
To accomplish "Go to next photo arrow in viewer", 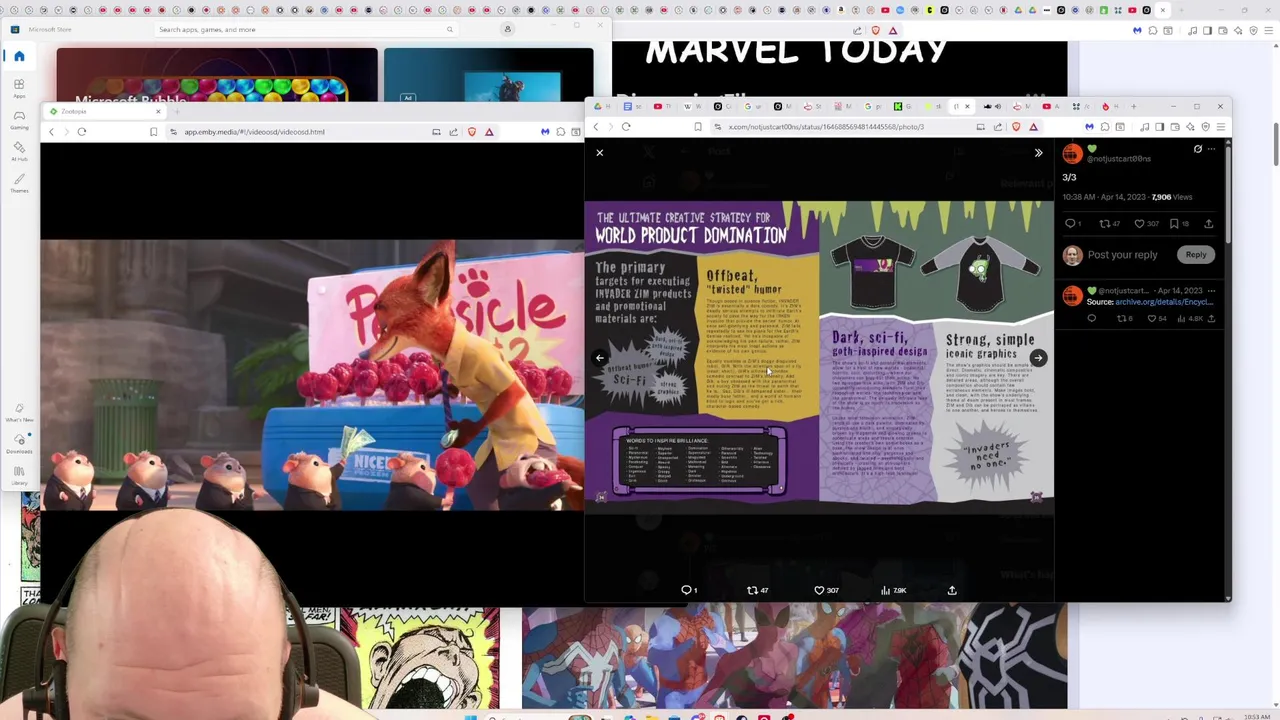I will (x=1038, y=358).
